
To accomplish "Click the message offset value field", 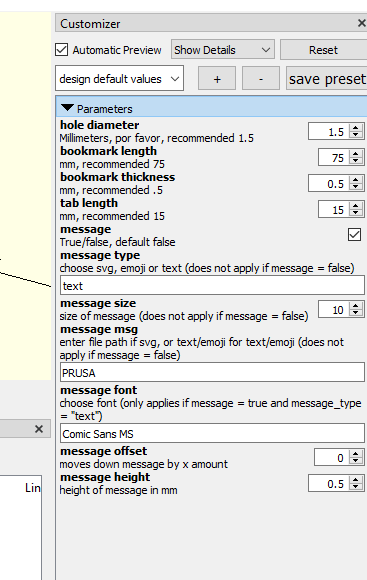I will (x=332, y=458).
